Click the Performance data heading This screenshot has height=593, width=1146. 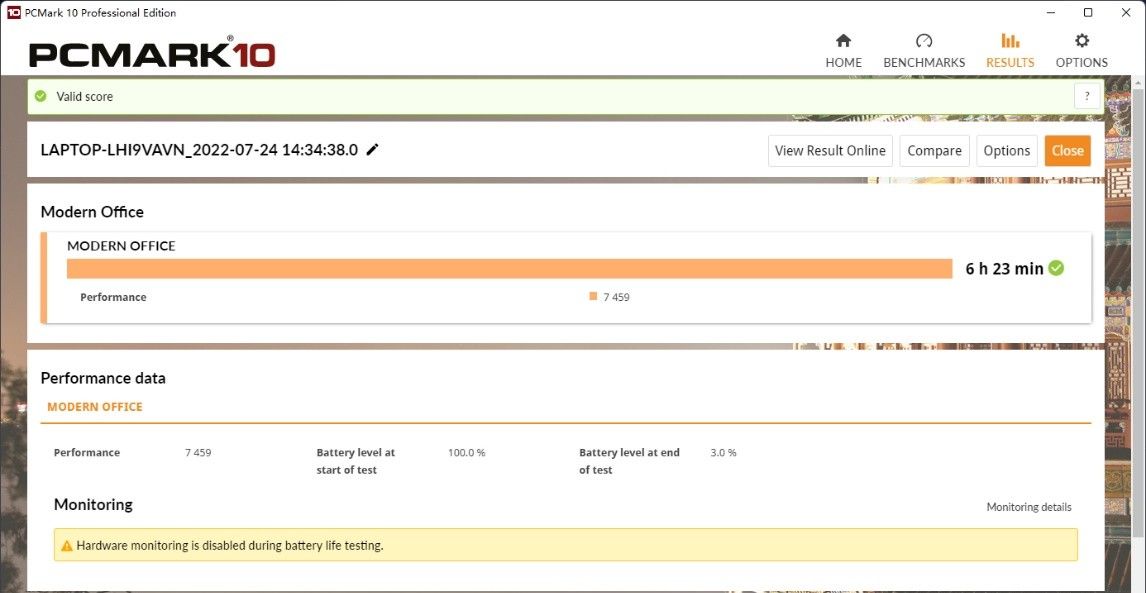point(103,378)
